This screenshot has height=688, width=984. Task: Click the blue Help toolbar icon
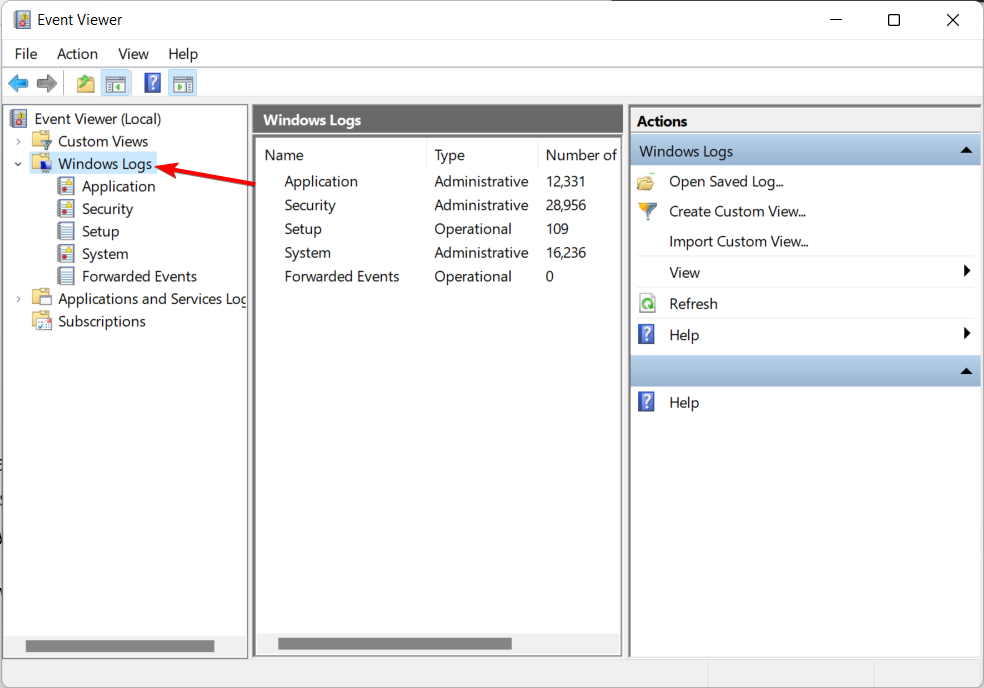click(152, 83)
